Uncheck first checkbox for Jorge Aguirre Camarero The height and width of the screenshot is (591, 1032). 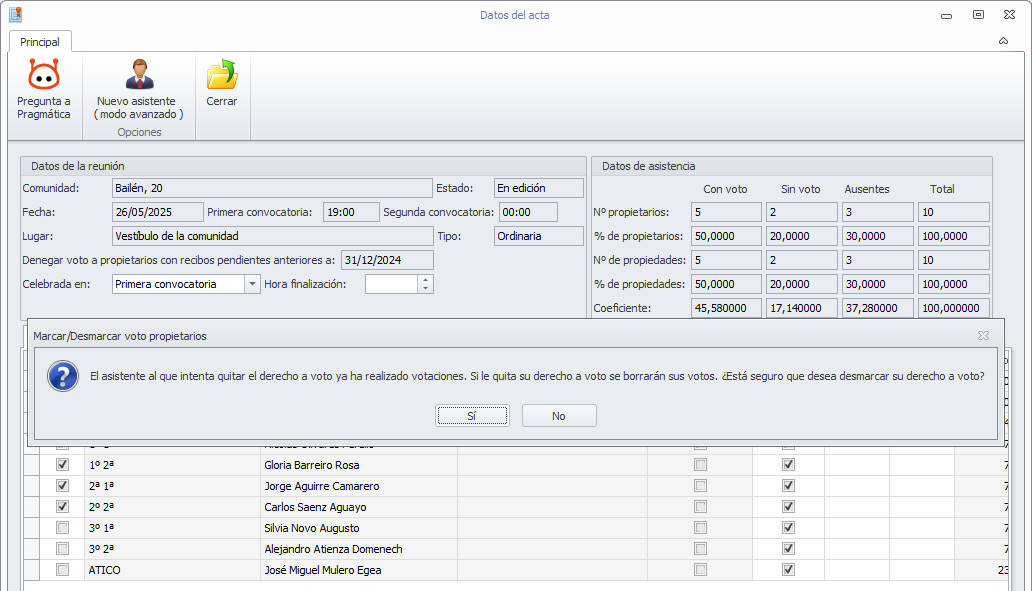[63, 486]
